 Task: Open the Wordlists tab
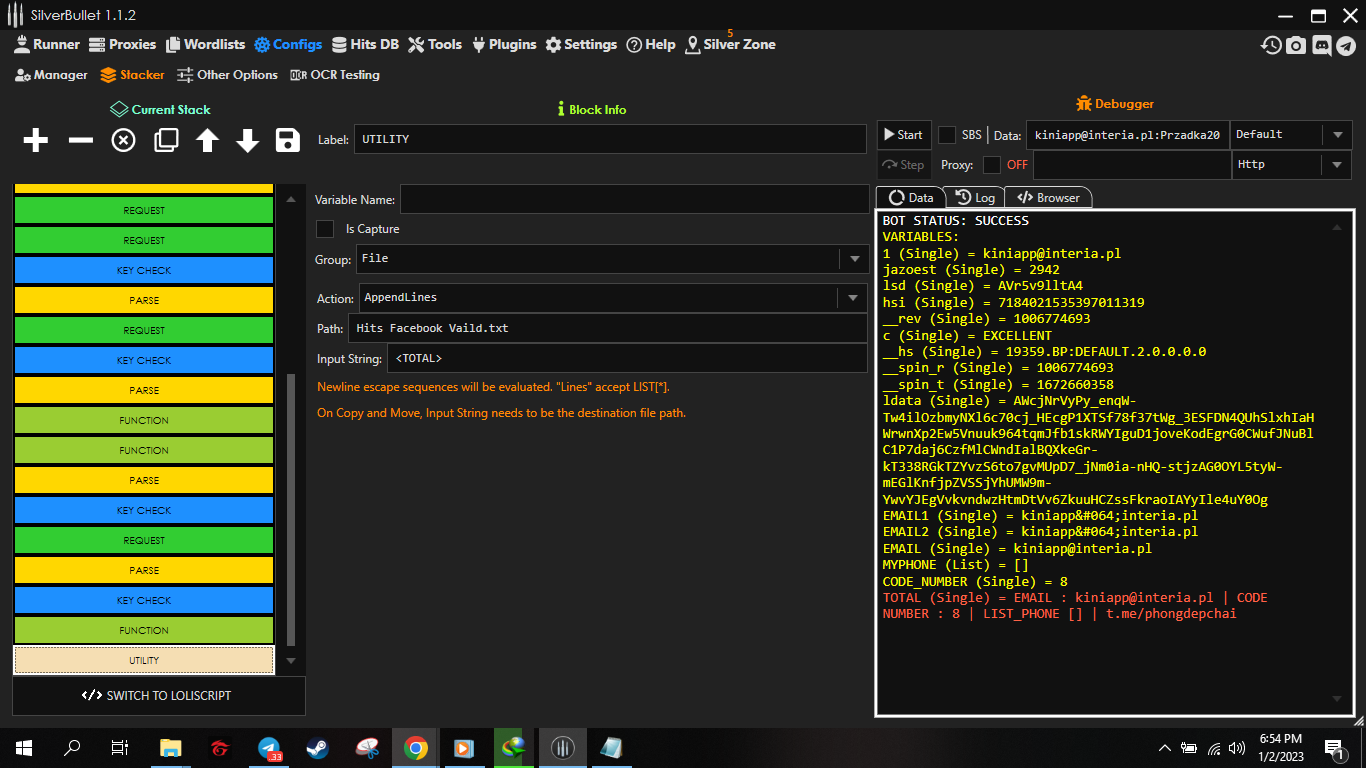point(205,44)
